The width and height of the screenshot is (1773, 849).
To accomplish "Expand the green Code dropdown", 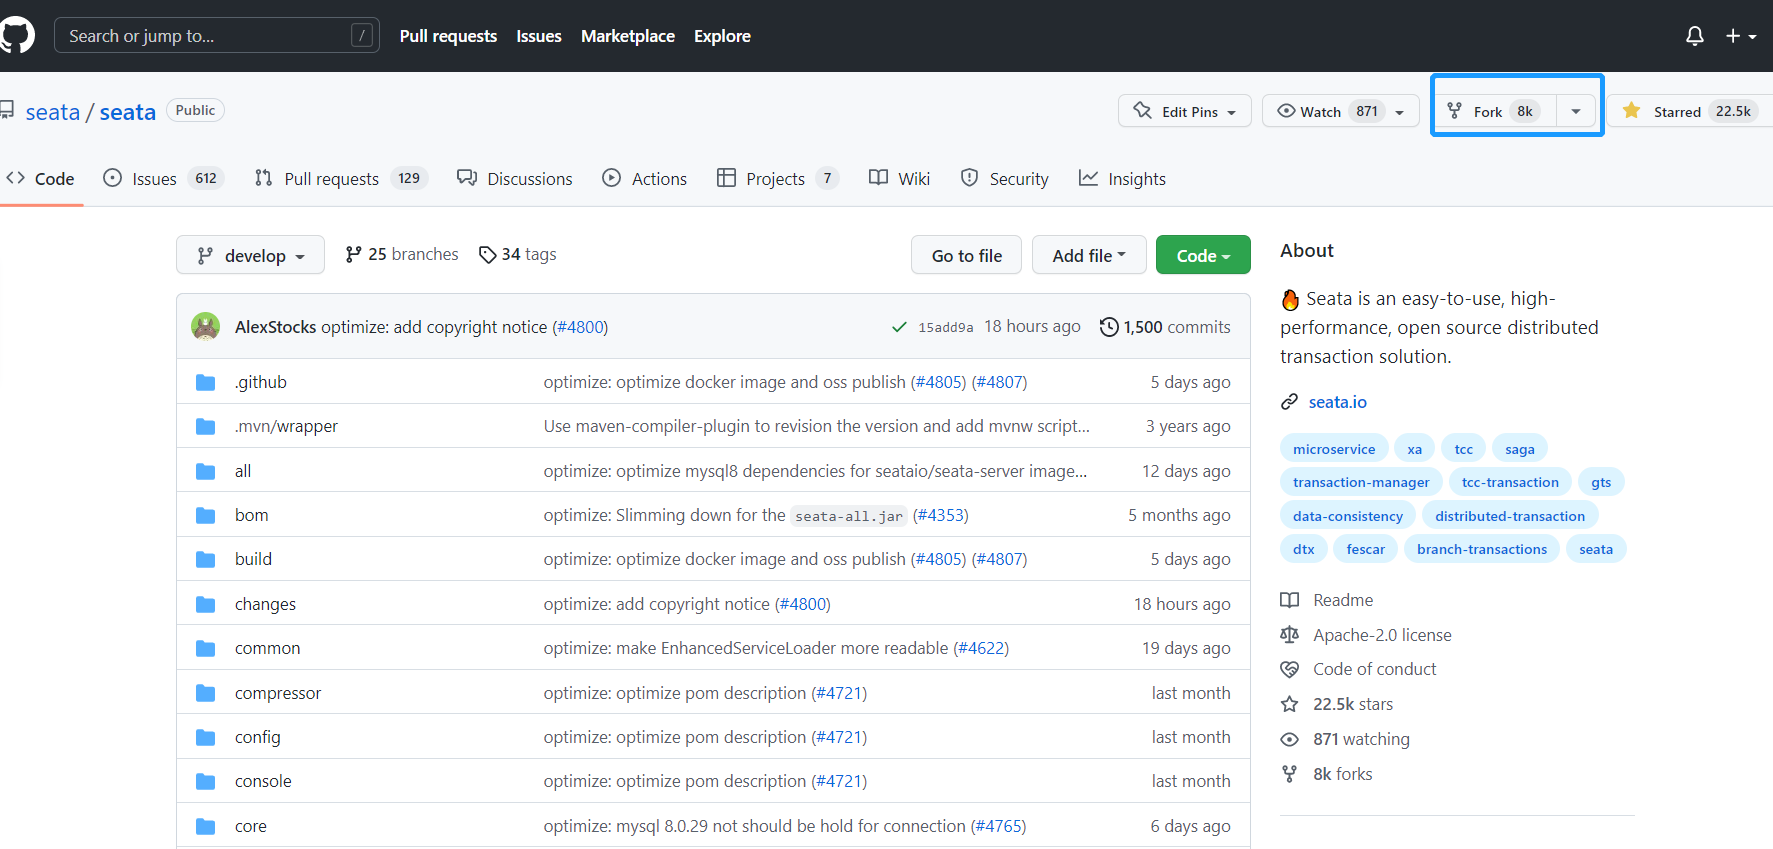I will [1202, 255].
